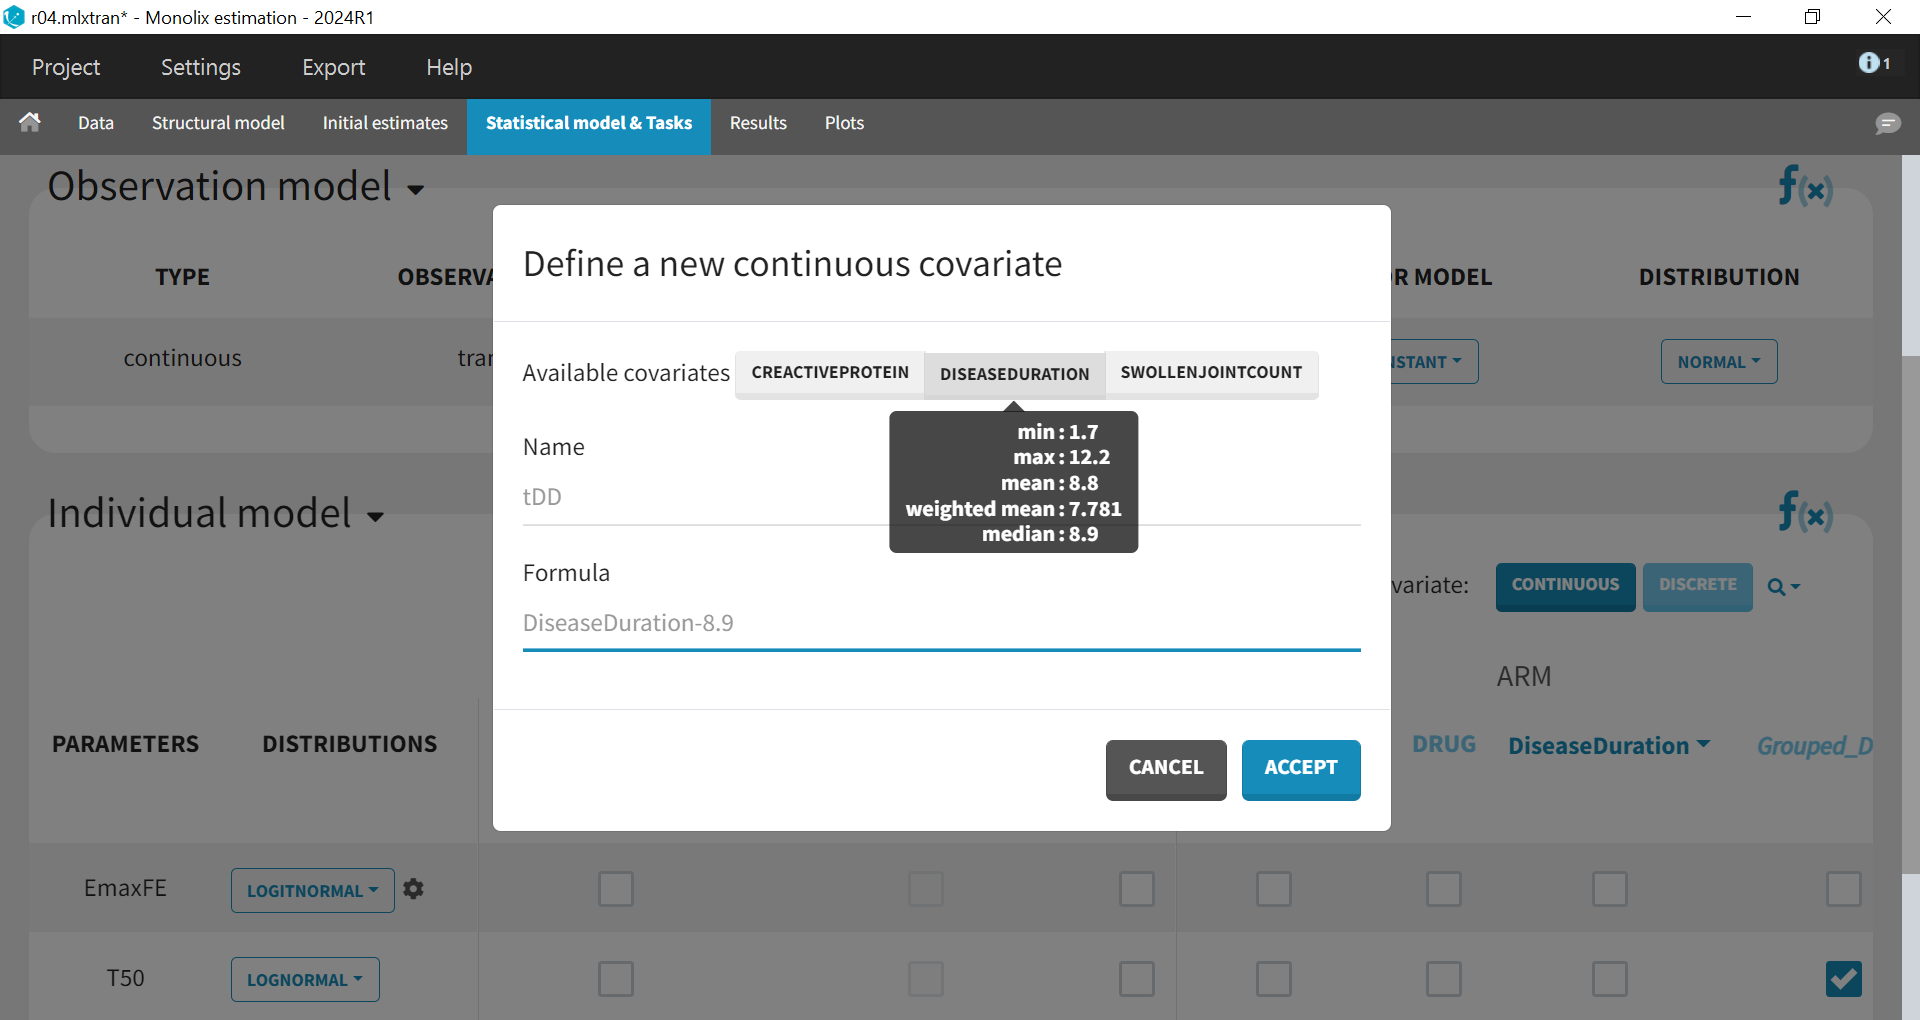Click the Monolix app logo in title bar

[x=14, y=17]
